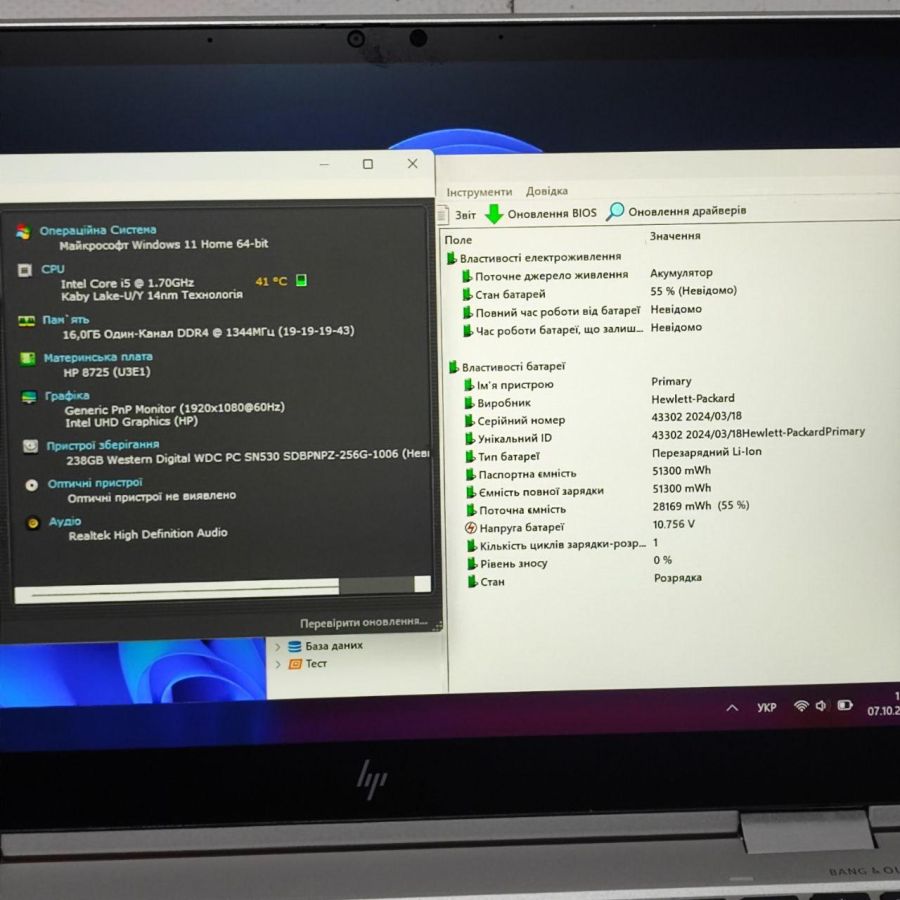
Task: Click the Значення column header
Action: [675, 236]
